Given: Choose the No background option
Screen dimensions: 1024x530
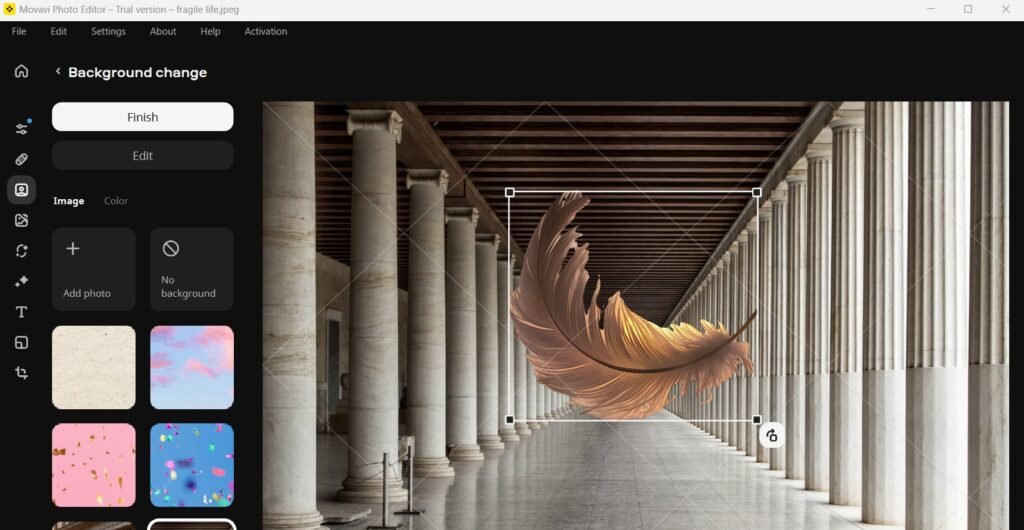Looking at the screenshot, I should click(x=191, y=269).
